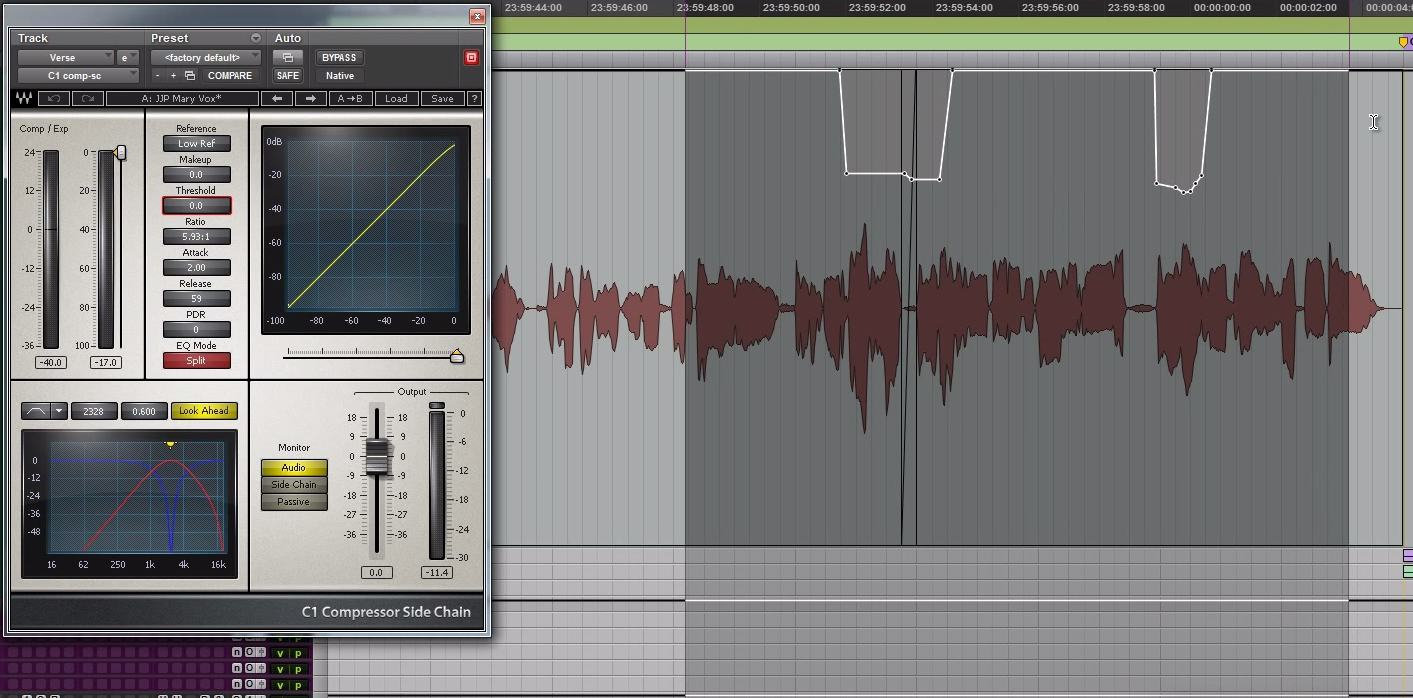The image size is (1413, 698).
Task: Disable Look Ahead
Action: pyautogui.click(x=204, y=411)
